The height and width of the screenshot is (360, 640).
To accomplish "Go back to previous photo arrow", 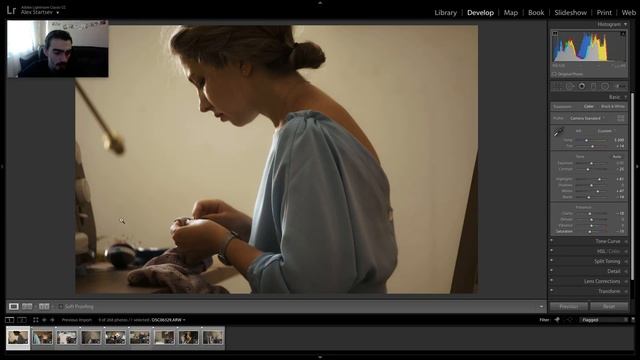I will tap(44, 320).
